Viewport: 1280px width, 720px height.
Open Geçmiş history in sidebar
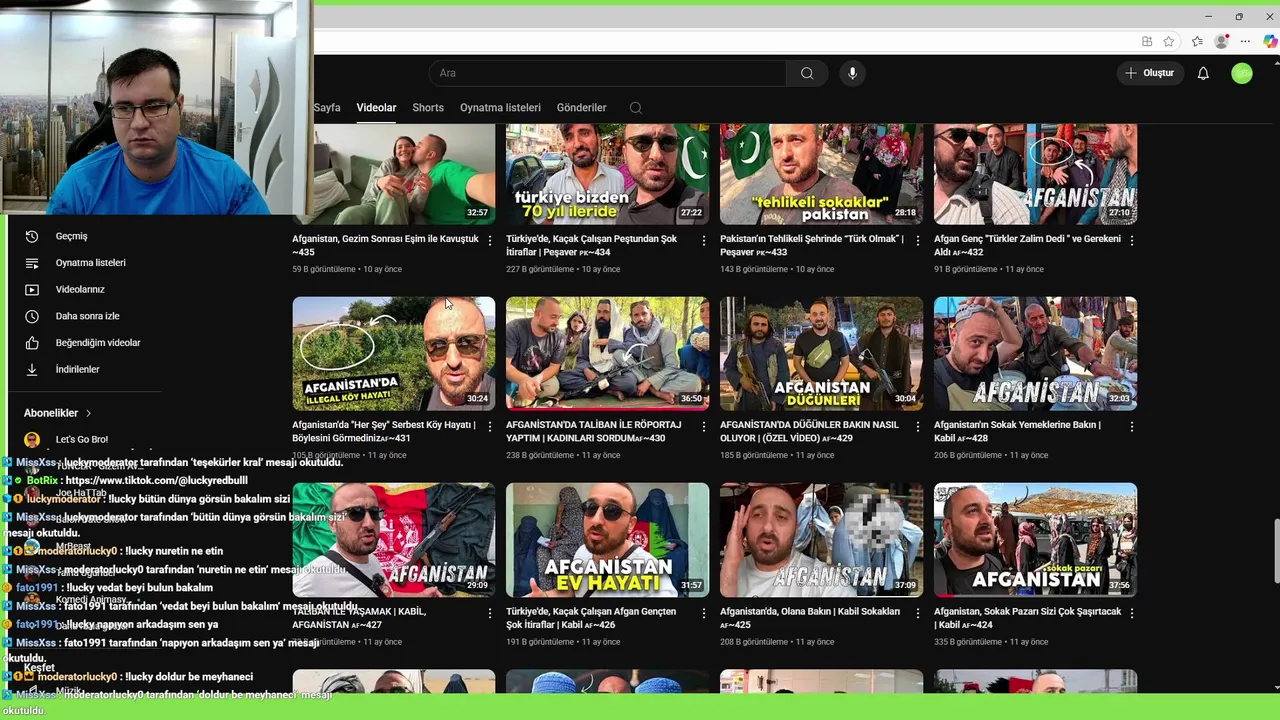click(72, 236)
